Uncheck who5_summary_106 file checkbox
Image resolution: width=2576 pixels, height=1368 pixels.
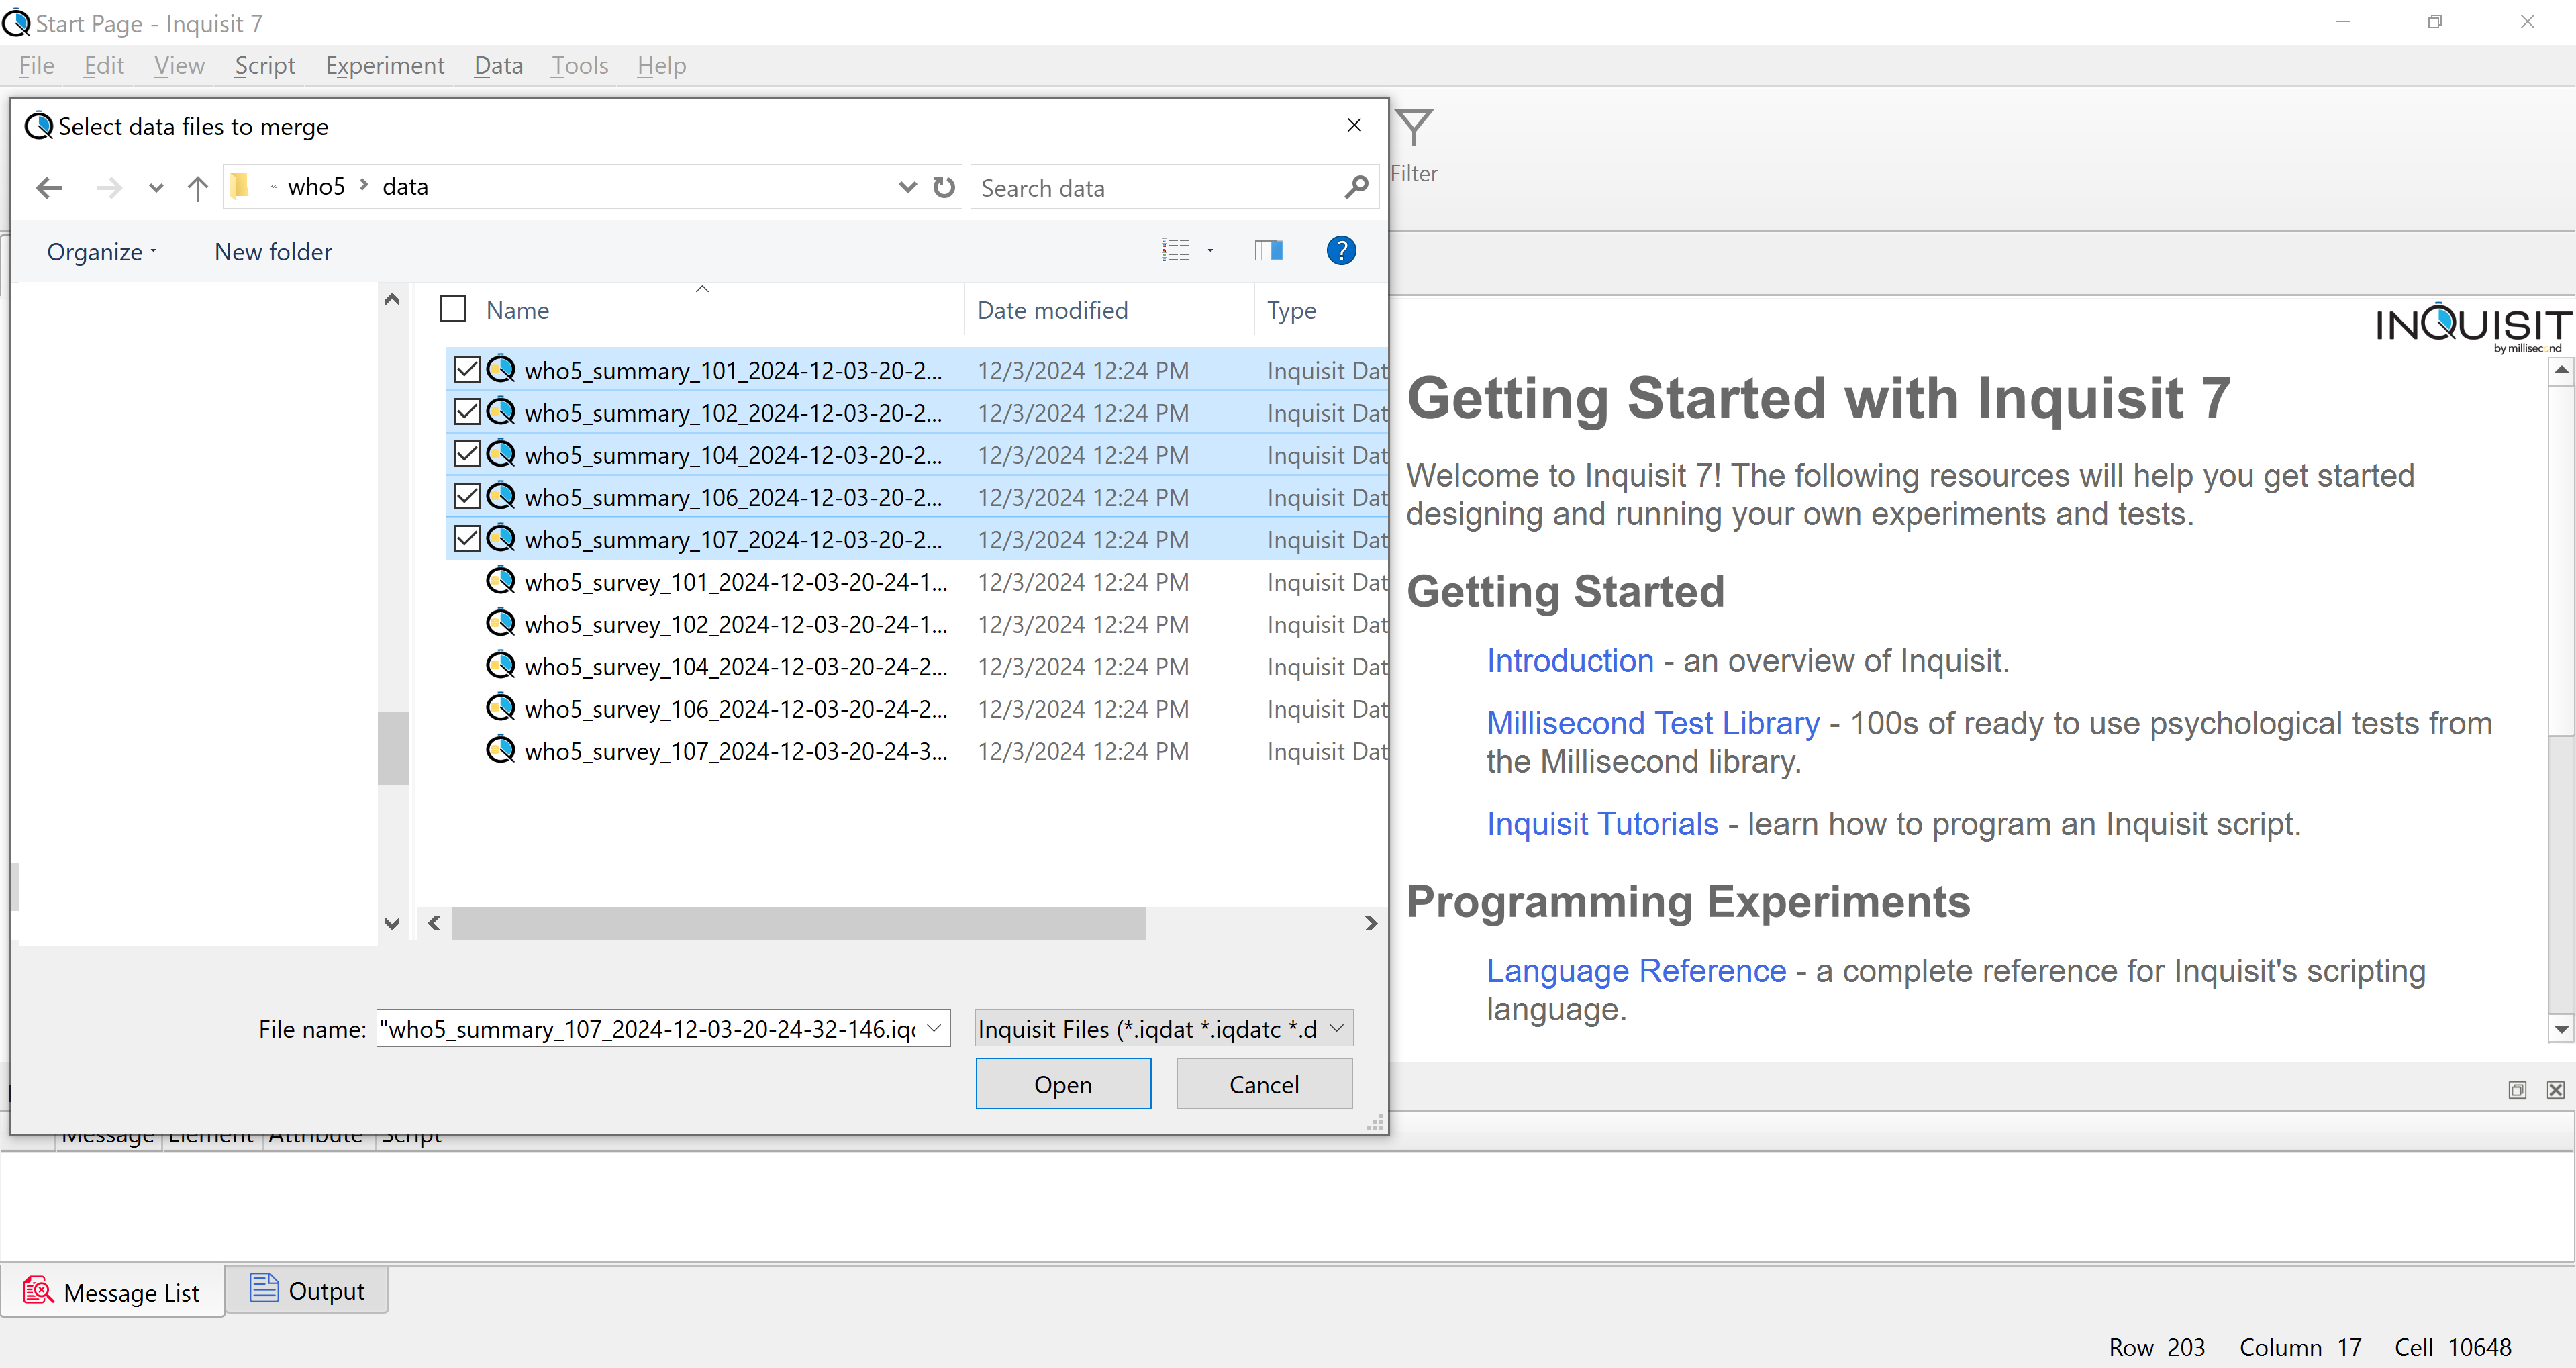point(467,496)
